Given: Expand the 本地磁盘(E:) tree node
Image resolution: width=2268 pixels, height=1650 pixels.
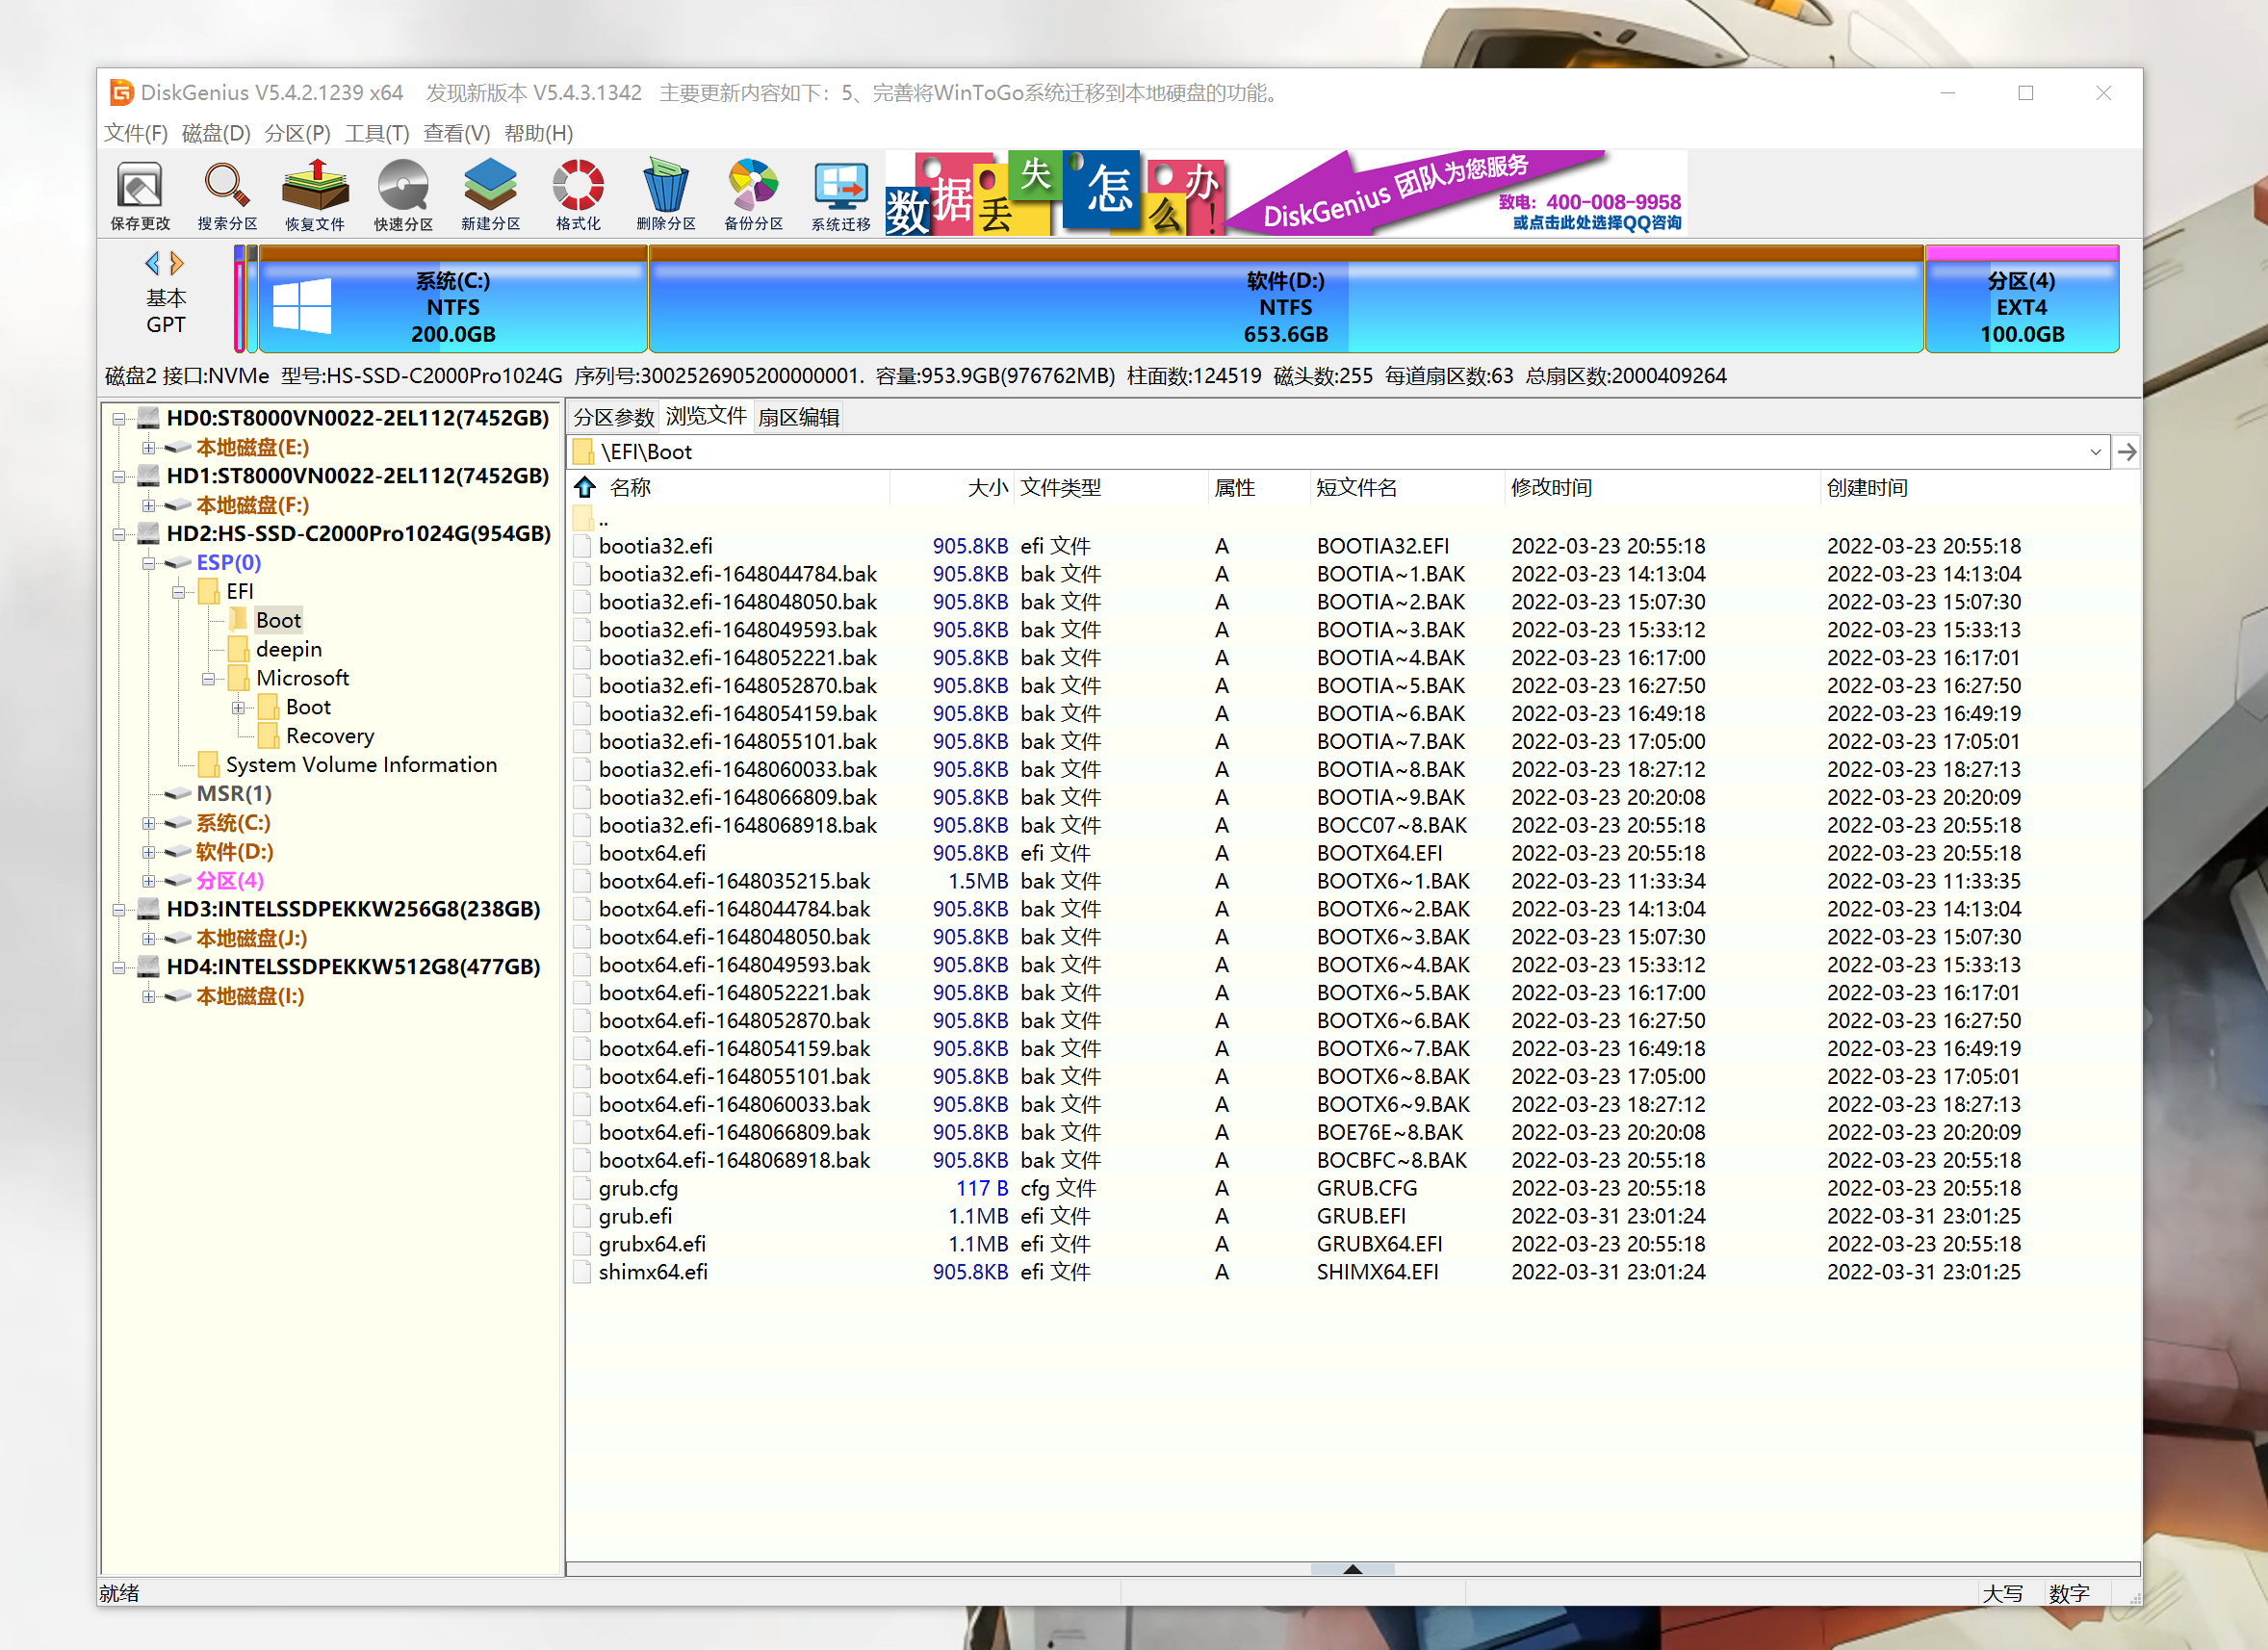Looking at the screenshot, I should point(148,447).
